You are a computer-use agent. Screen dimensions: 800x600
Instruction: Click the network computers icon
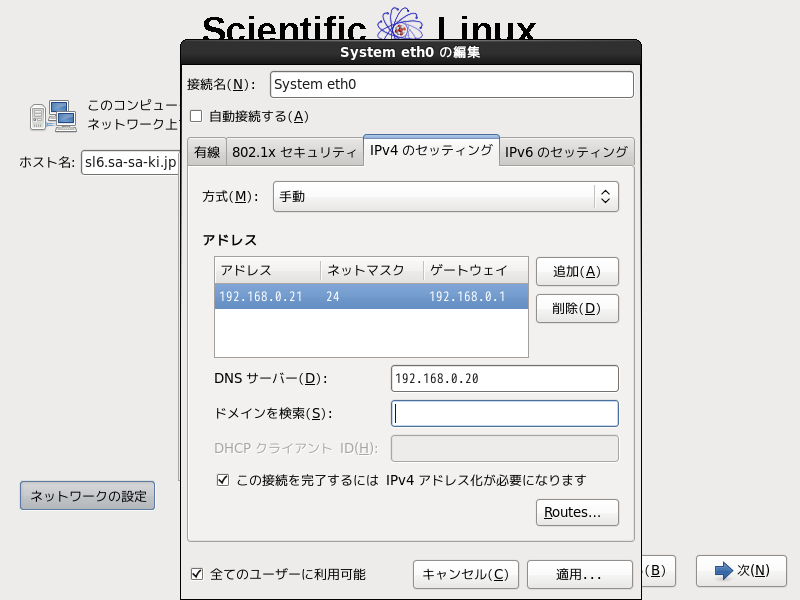[53, 115]
